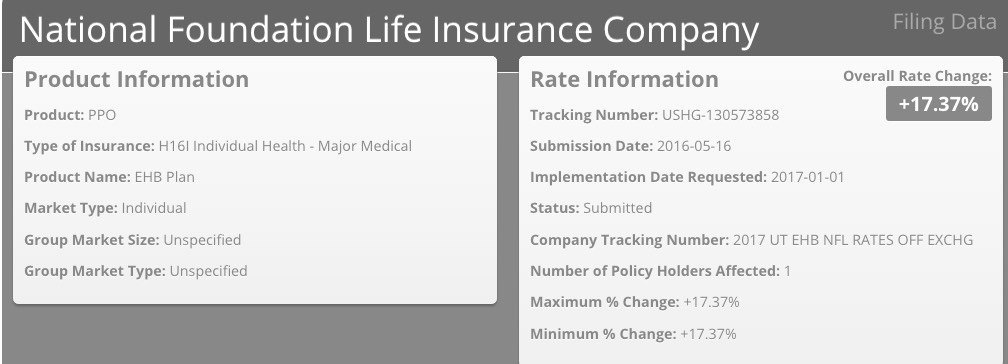Click the Number of Policy Holders Affected row
Viewport: 1008px width, 364px height.
click(x=660, y=271)
